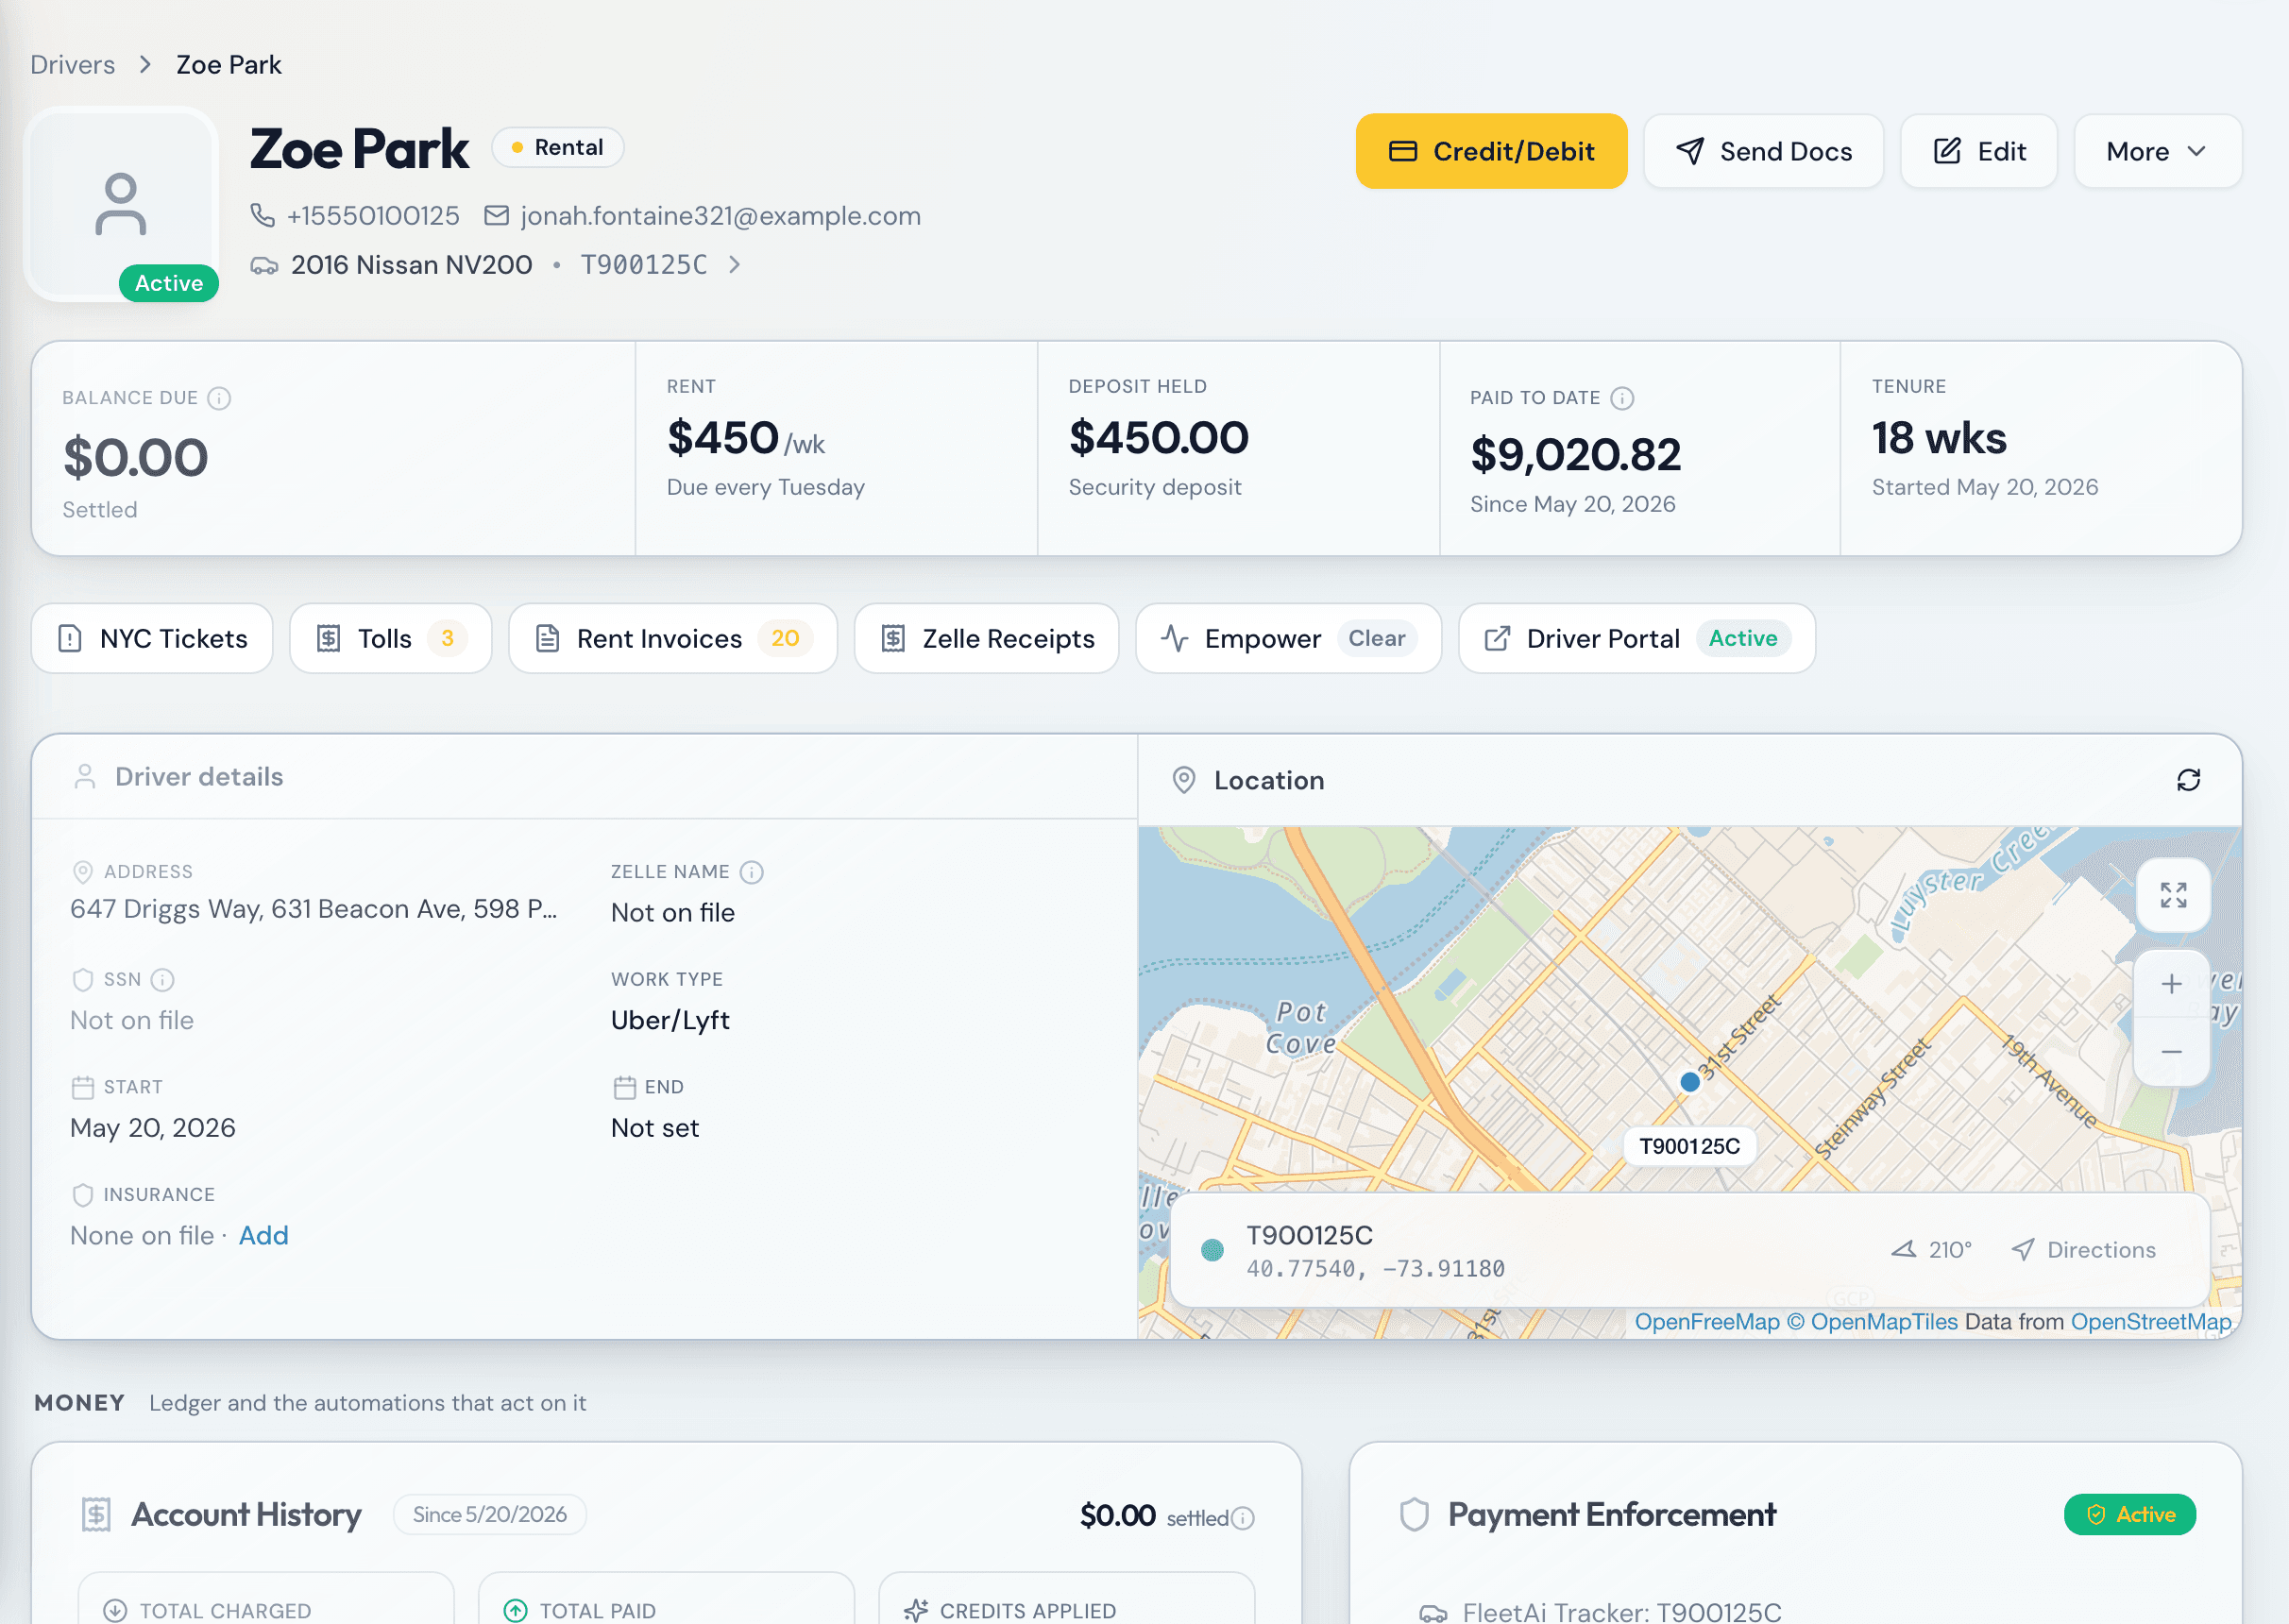Viewport: 2289px width, 1624px height.
Task: Open the NYC Tickets tab
Action: click(152, 638)
